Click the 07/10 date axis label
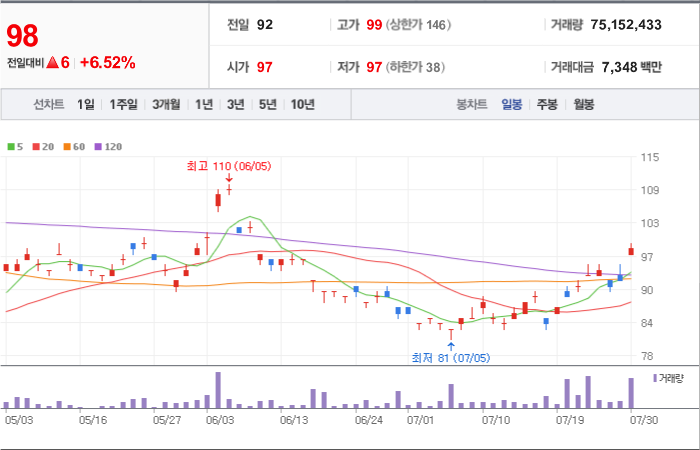Screen dimensions: 700x450 [x=496, y=420]
